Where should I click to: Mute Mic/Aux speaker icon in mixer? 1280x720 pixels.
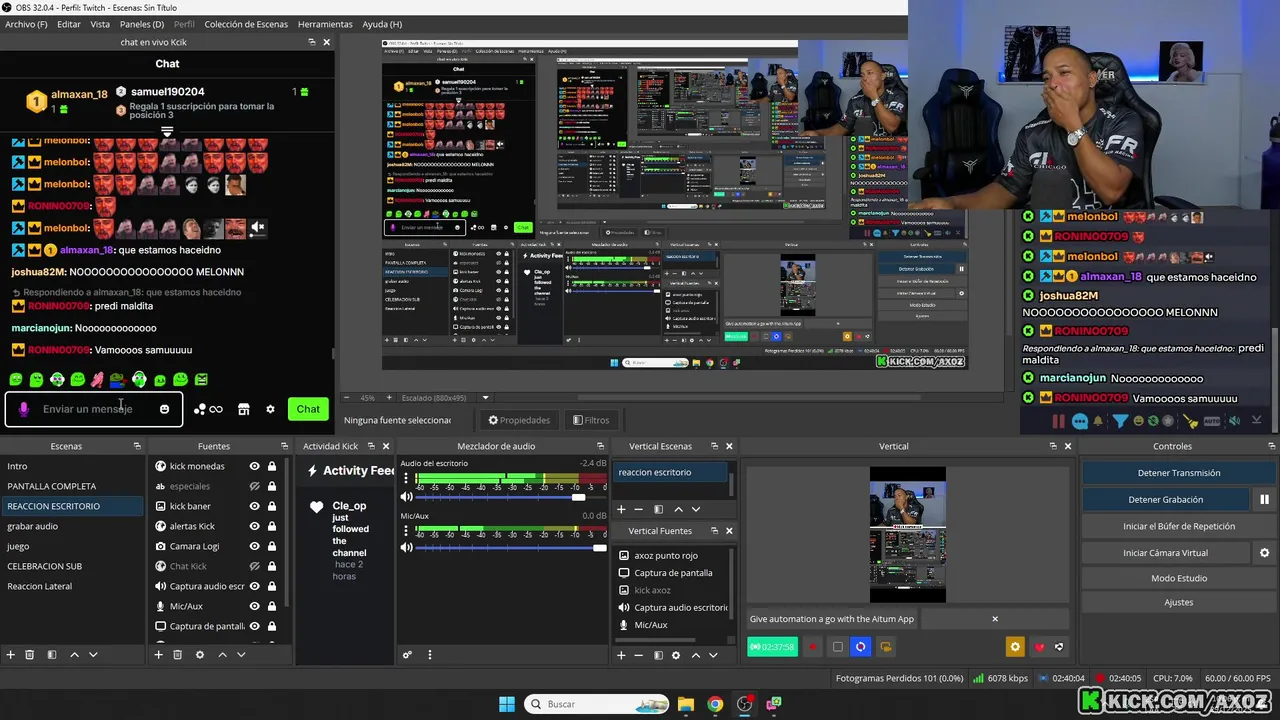coord(407,547)
